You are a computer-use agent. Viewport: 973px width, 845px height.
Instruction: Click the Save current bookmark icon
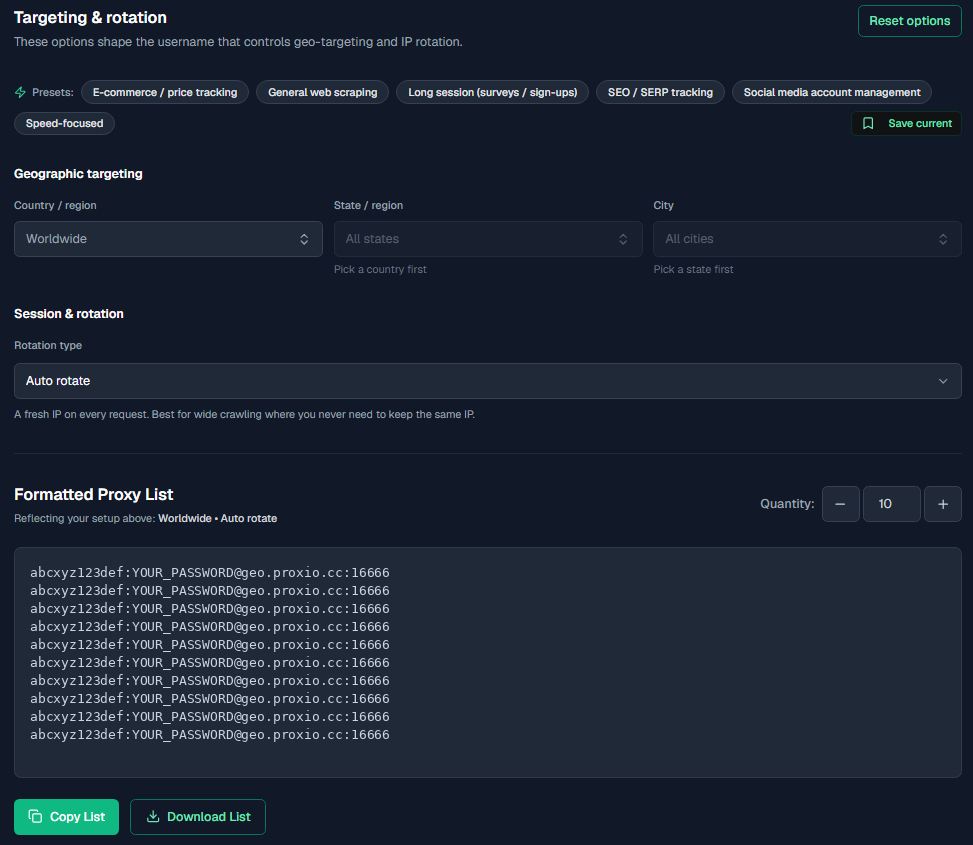(x=868, y=123)
